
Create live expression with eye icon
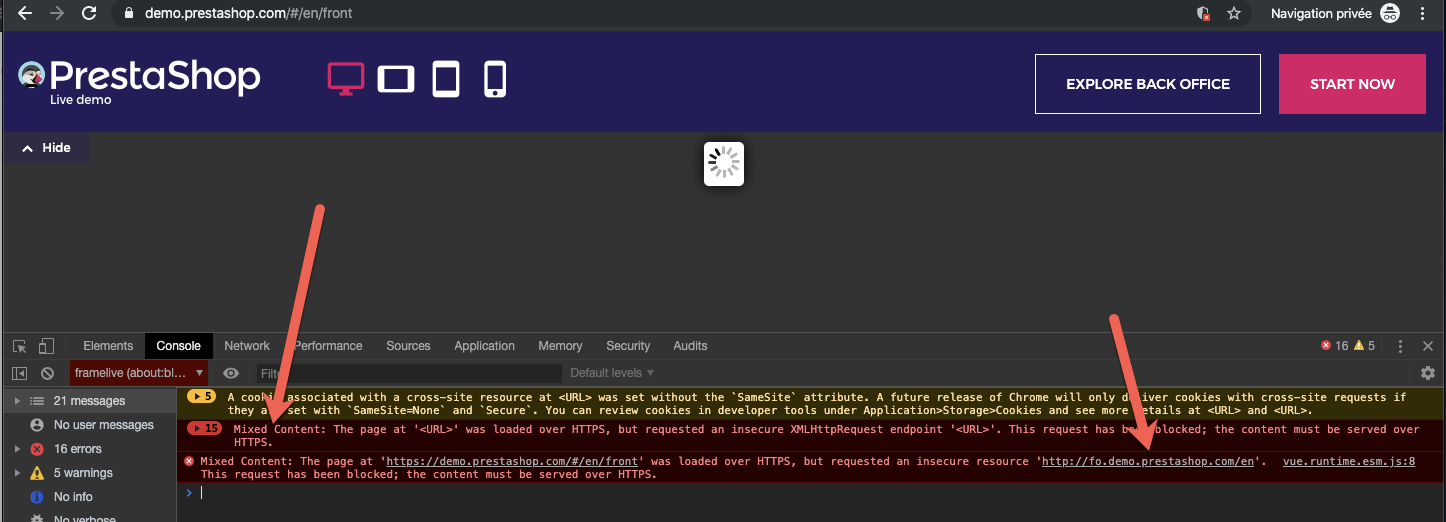coord(231,373)
